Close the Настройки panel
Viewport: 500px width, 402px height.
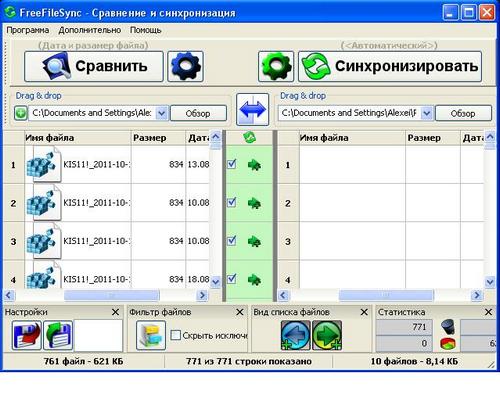point(115,312)
